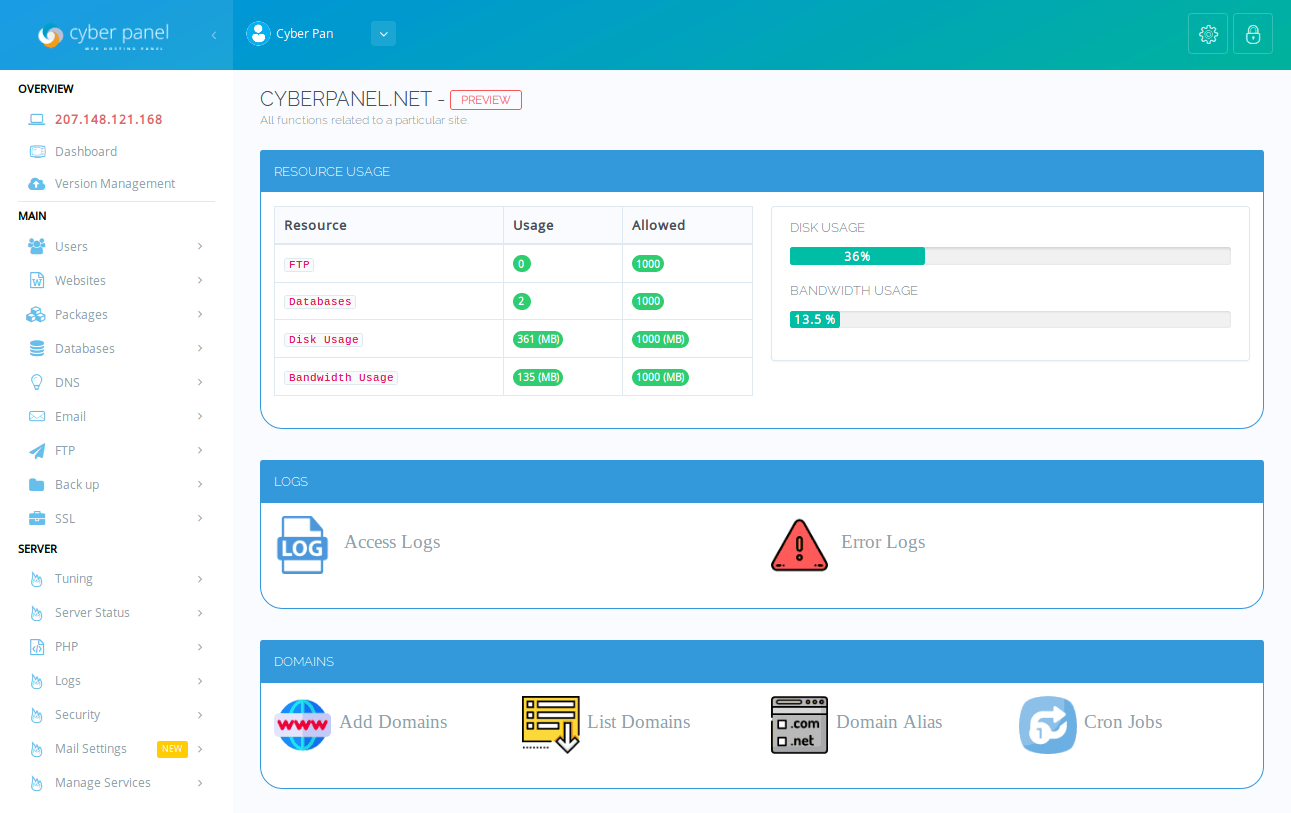Click the Cron Jobs link
This screenshot has width=1291, height=813.
click(1123, 722)
